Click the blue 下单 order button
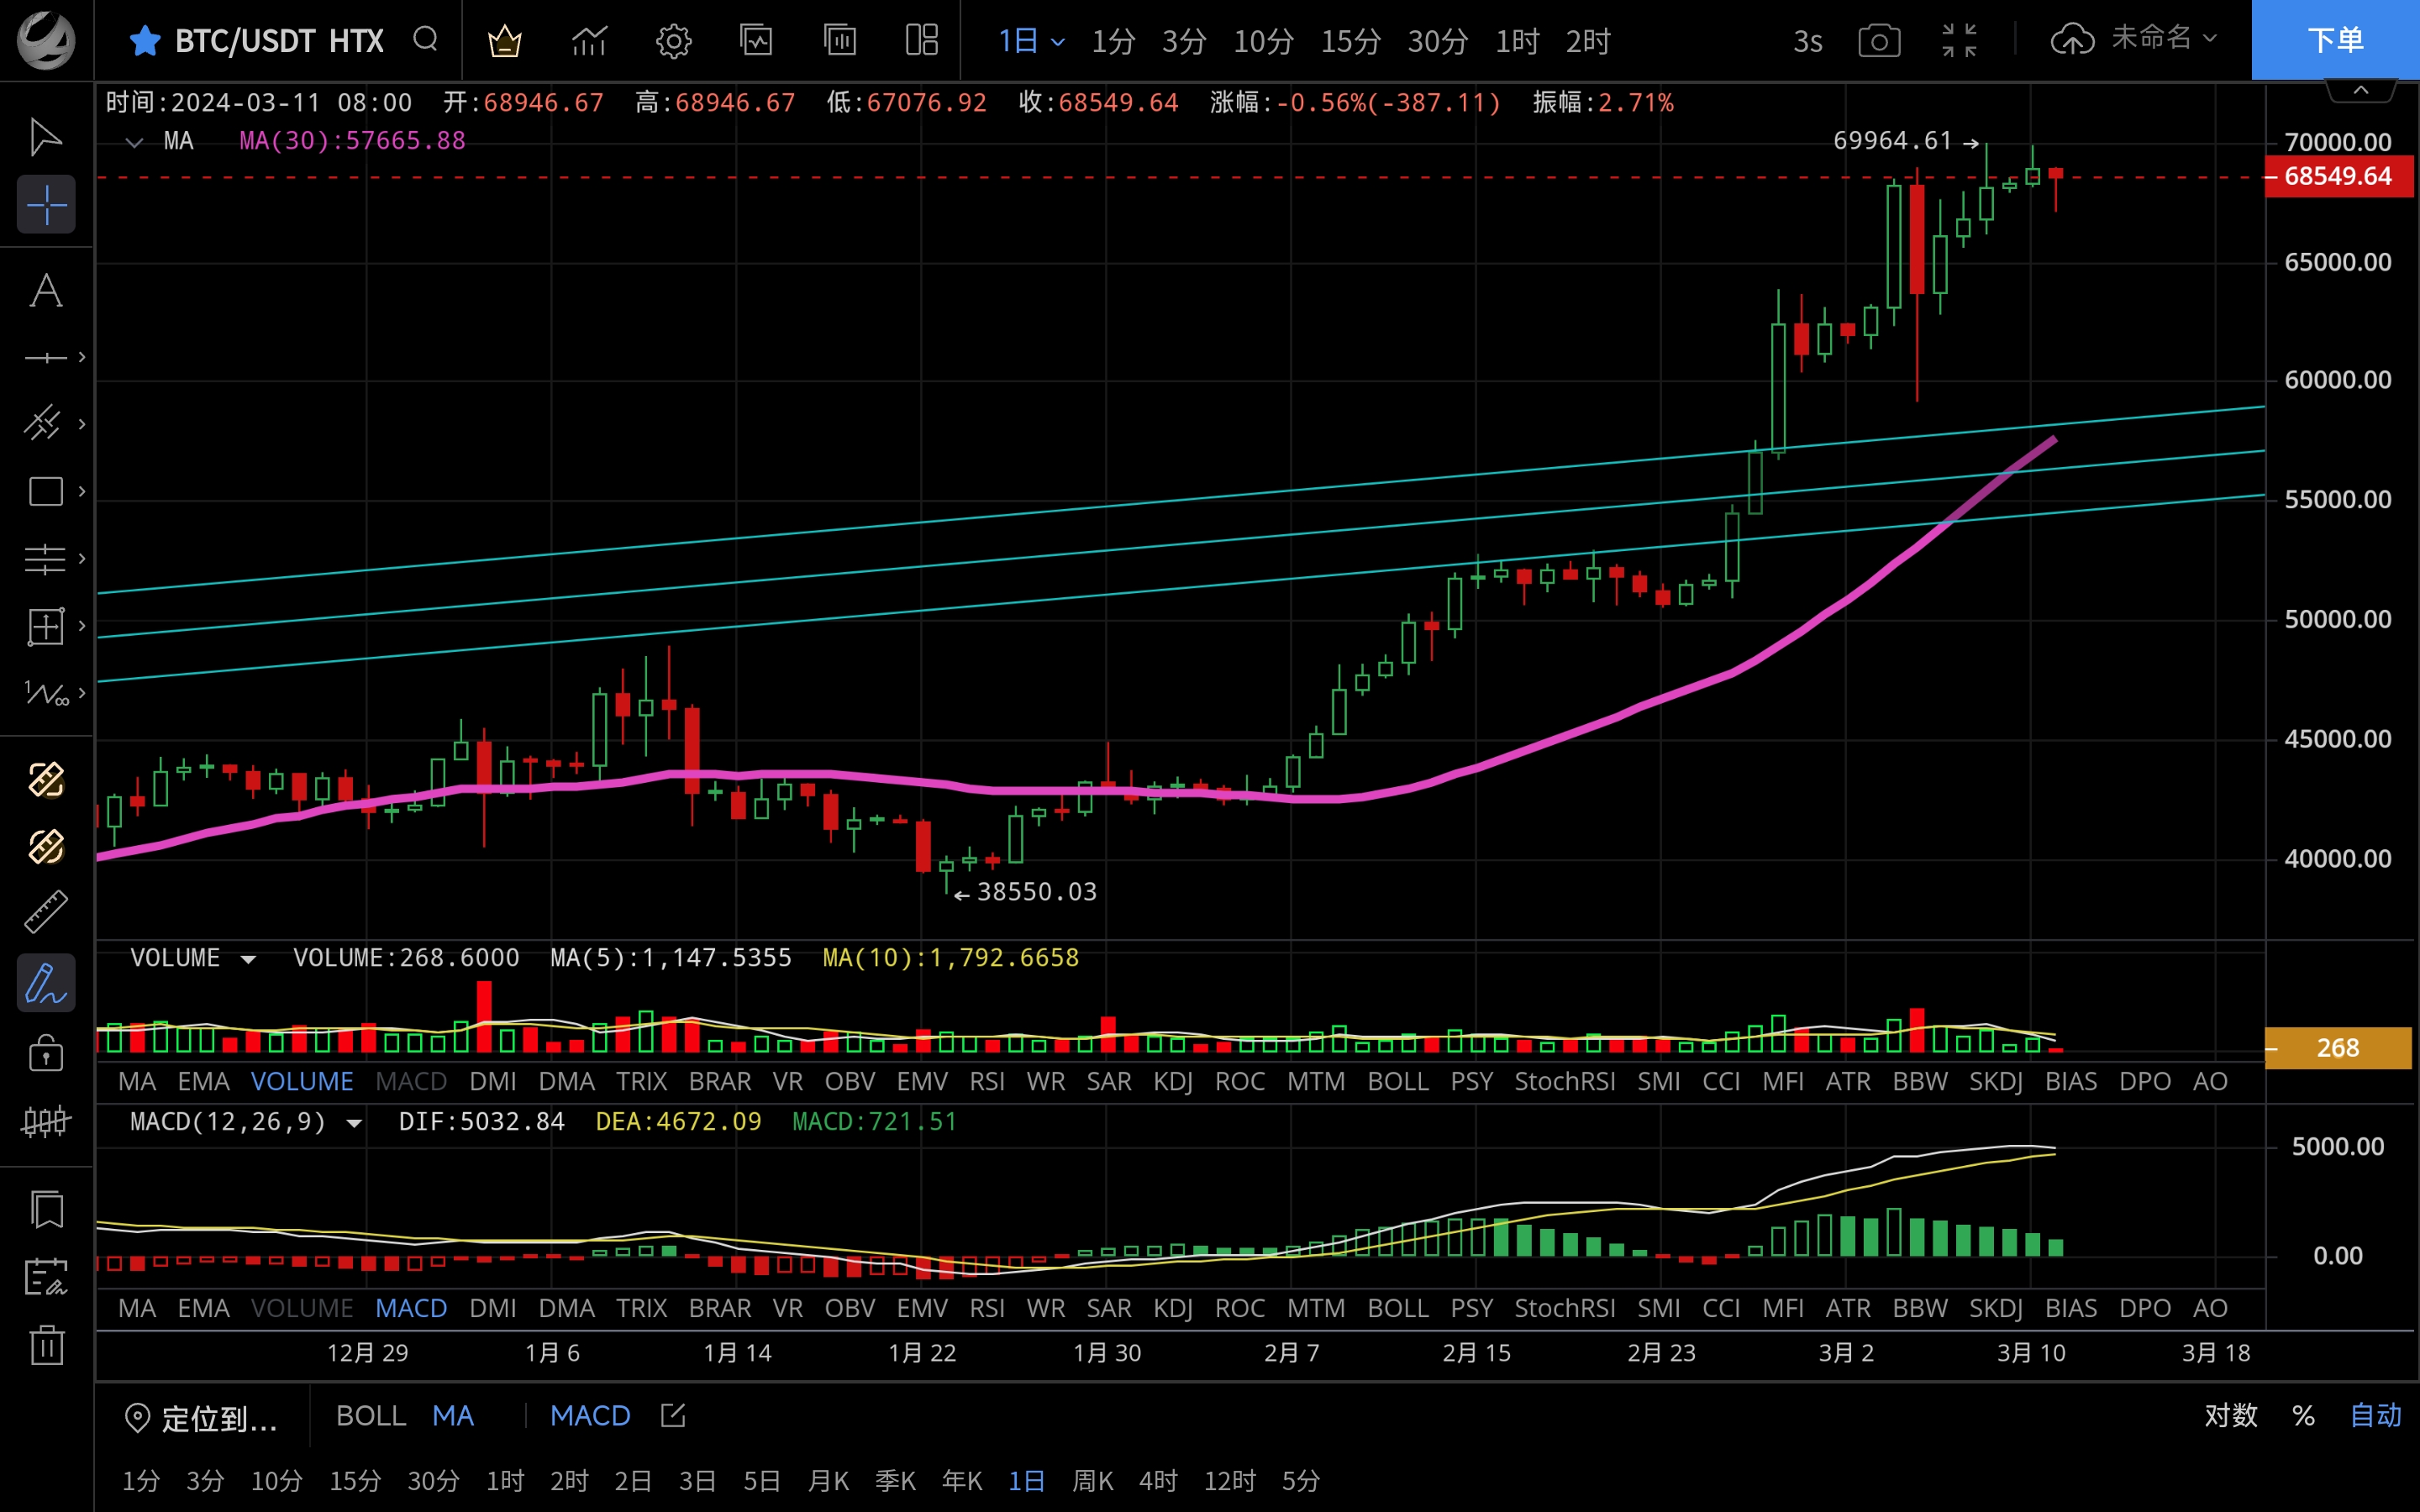Viewport: 2420px width, 1512px height. (2335, 40)
